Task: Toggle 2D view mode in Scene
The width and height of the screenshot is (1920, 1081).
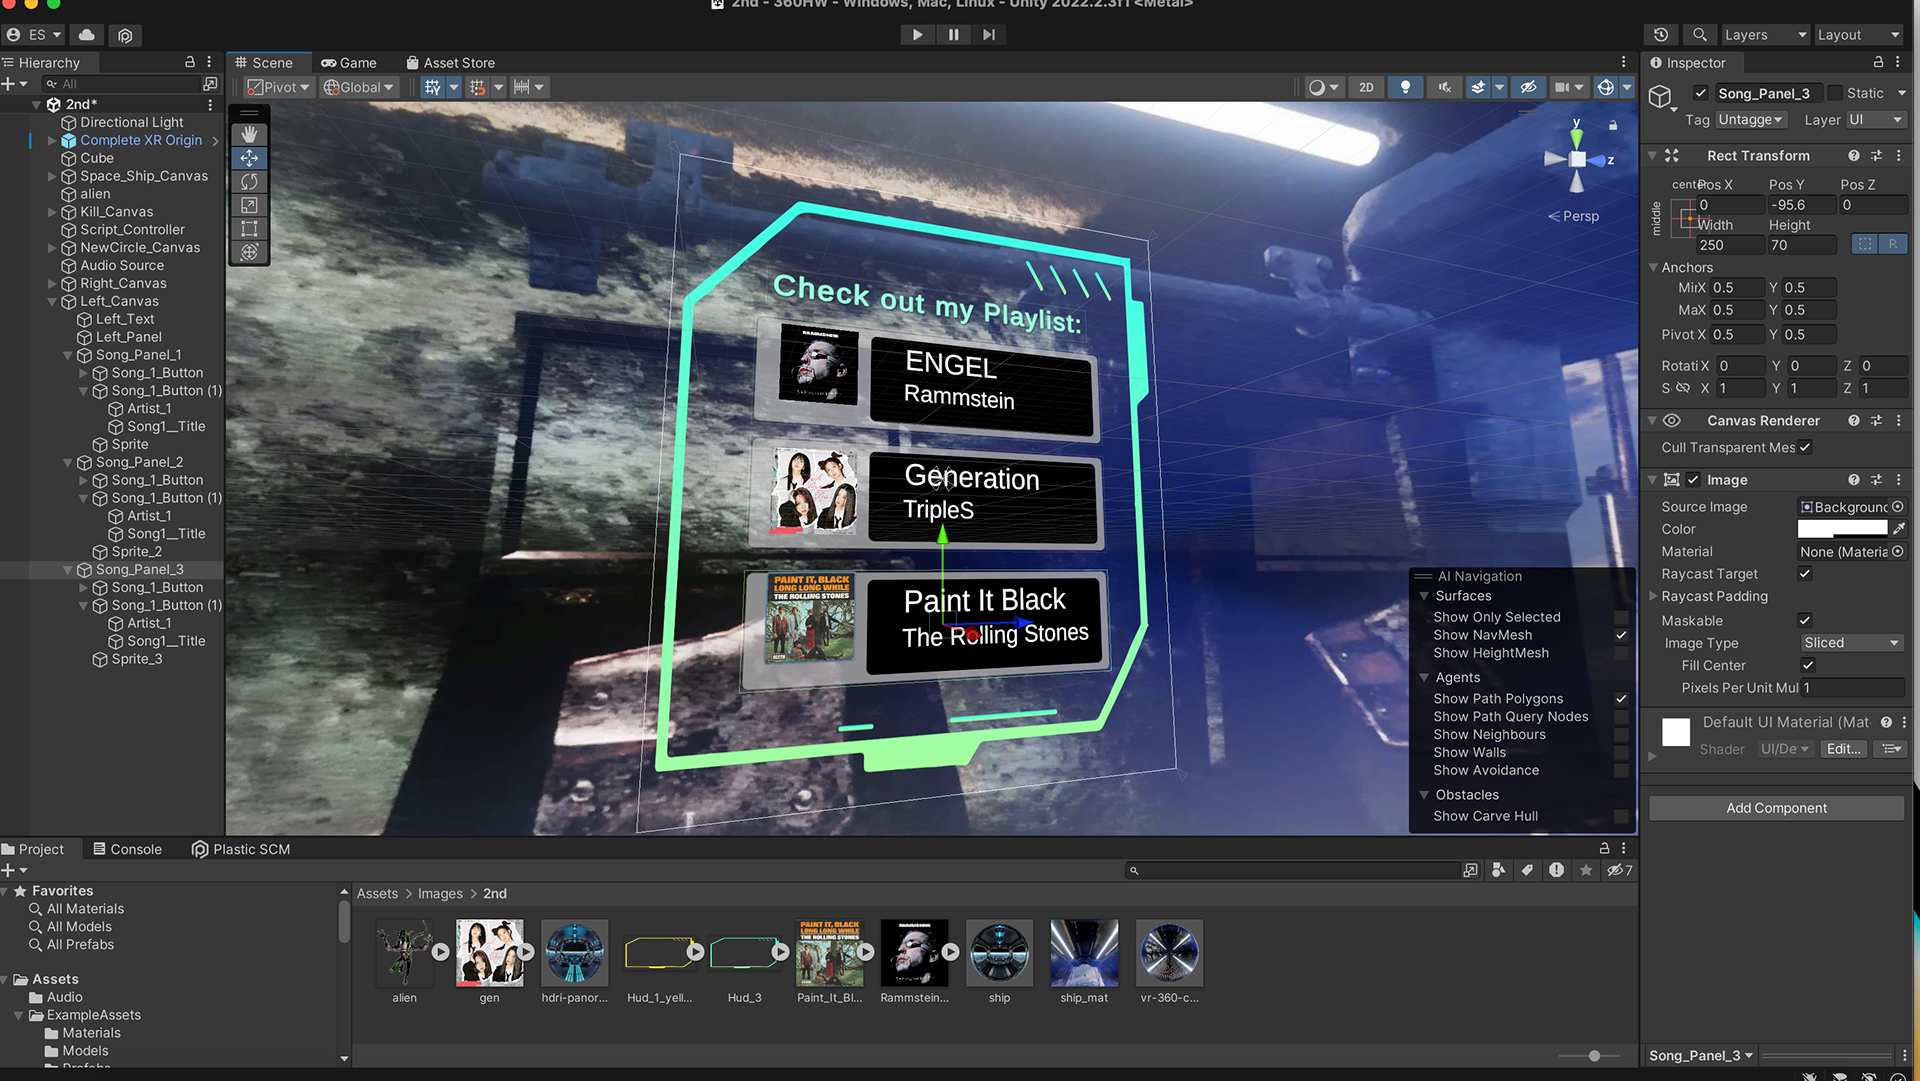Action: [x=1366, y=88]
